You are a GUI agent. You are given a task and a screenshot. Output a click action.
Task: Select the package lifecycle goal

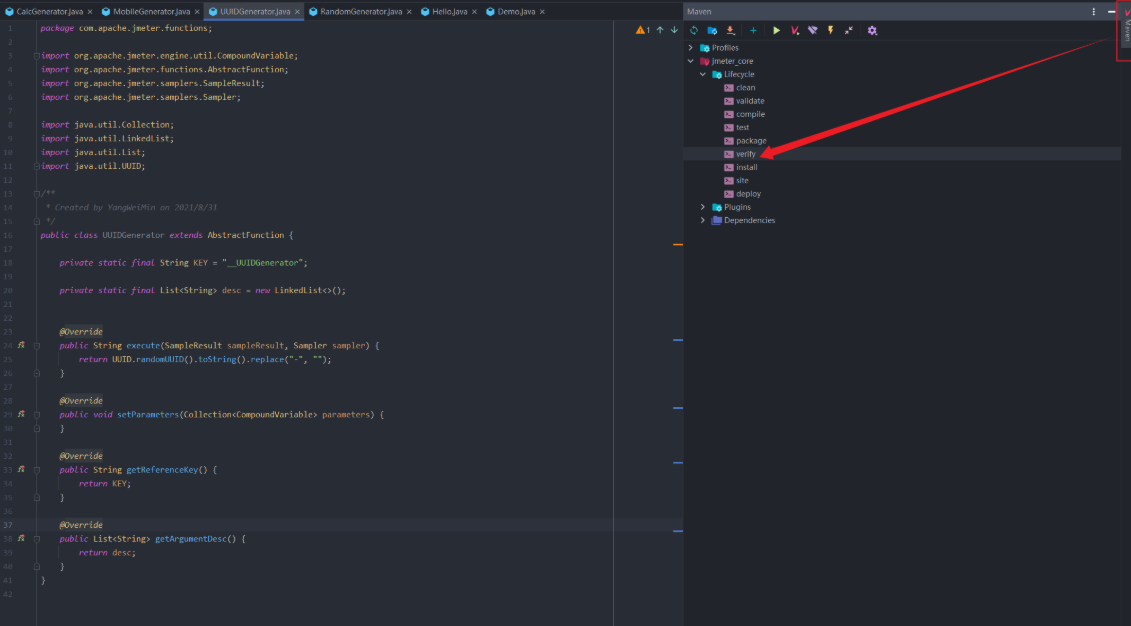point(751,141)
